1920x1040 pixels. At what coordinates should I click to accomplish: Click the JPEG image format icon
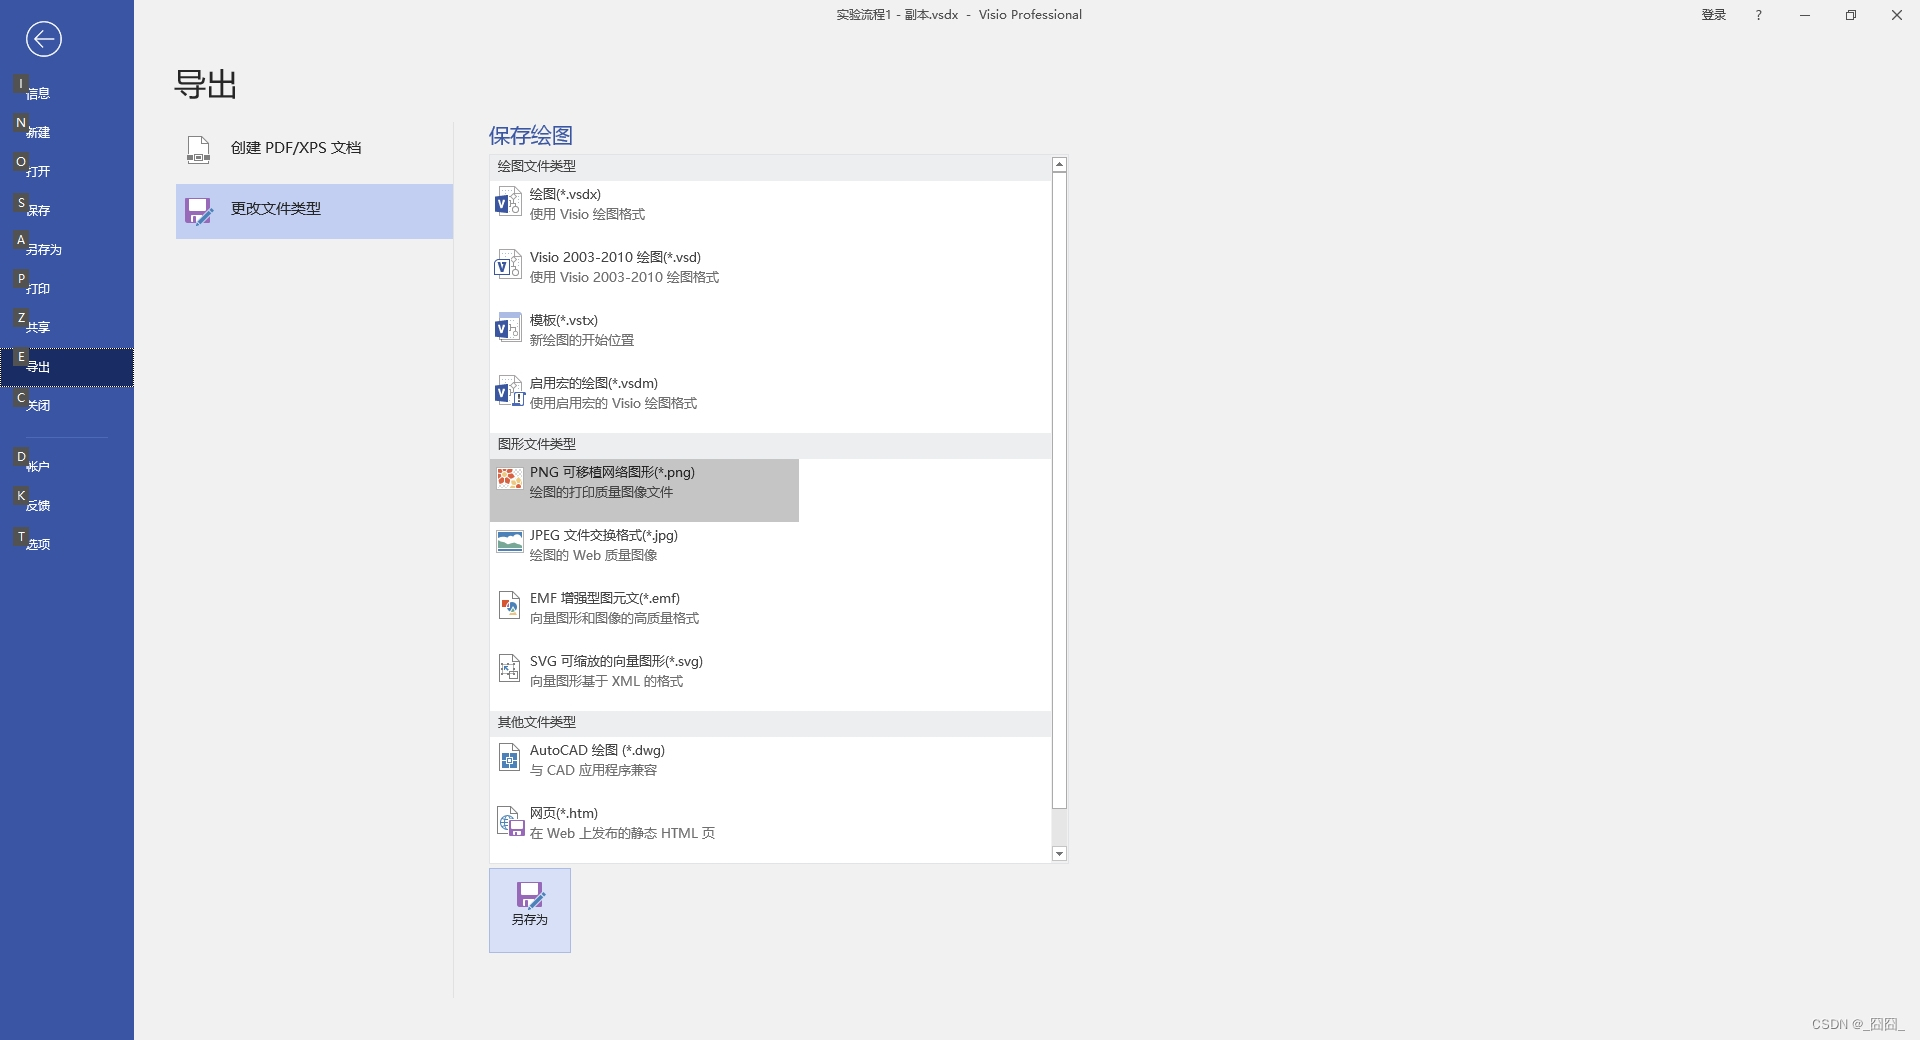(x=509, y=542)
